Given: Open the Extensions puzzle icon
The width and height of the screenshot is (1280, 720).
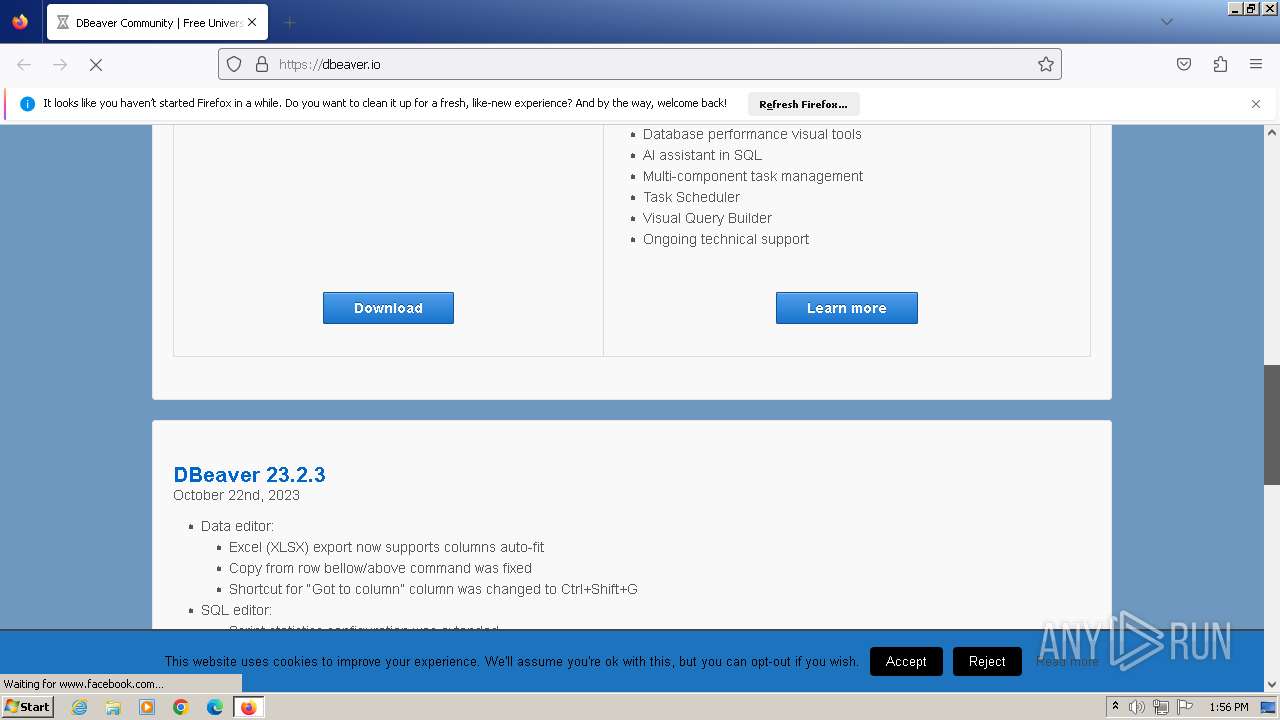Looking at the screenshot, I should (1220, 64).
